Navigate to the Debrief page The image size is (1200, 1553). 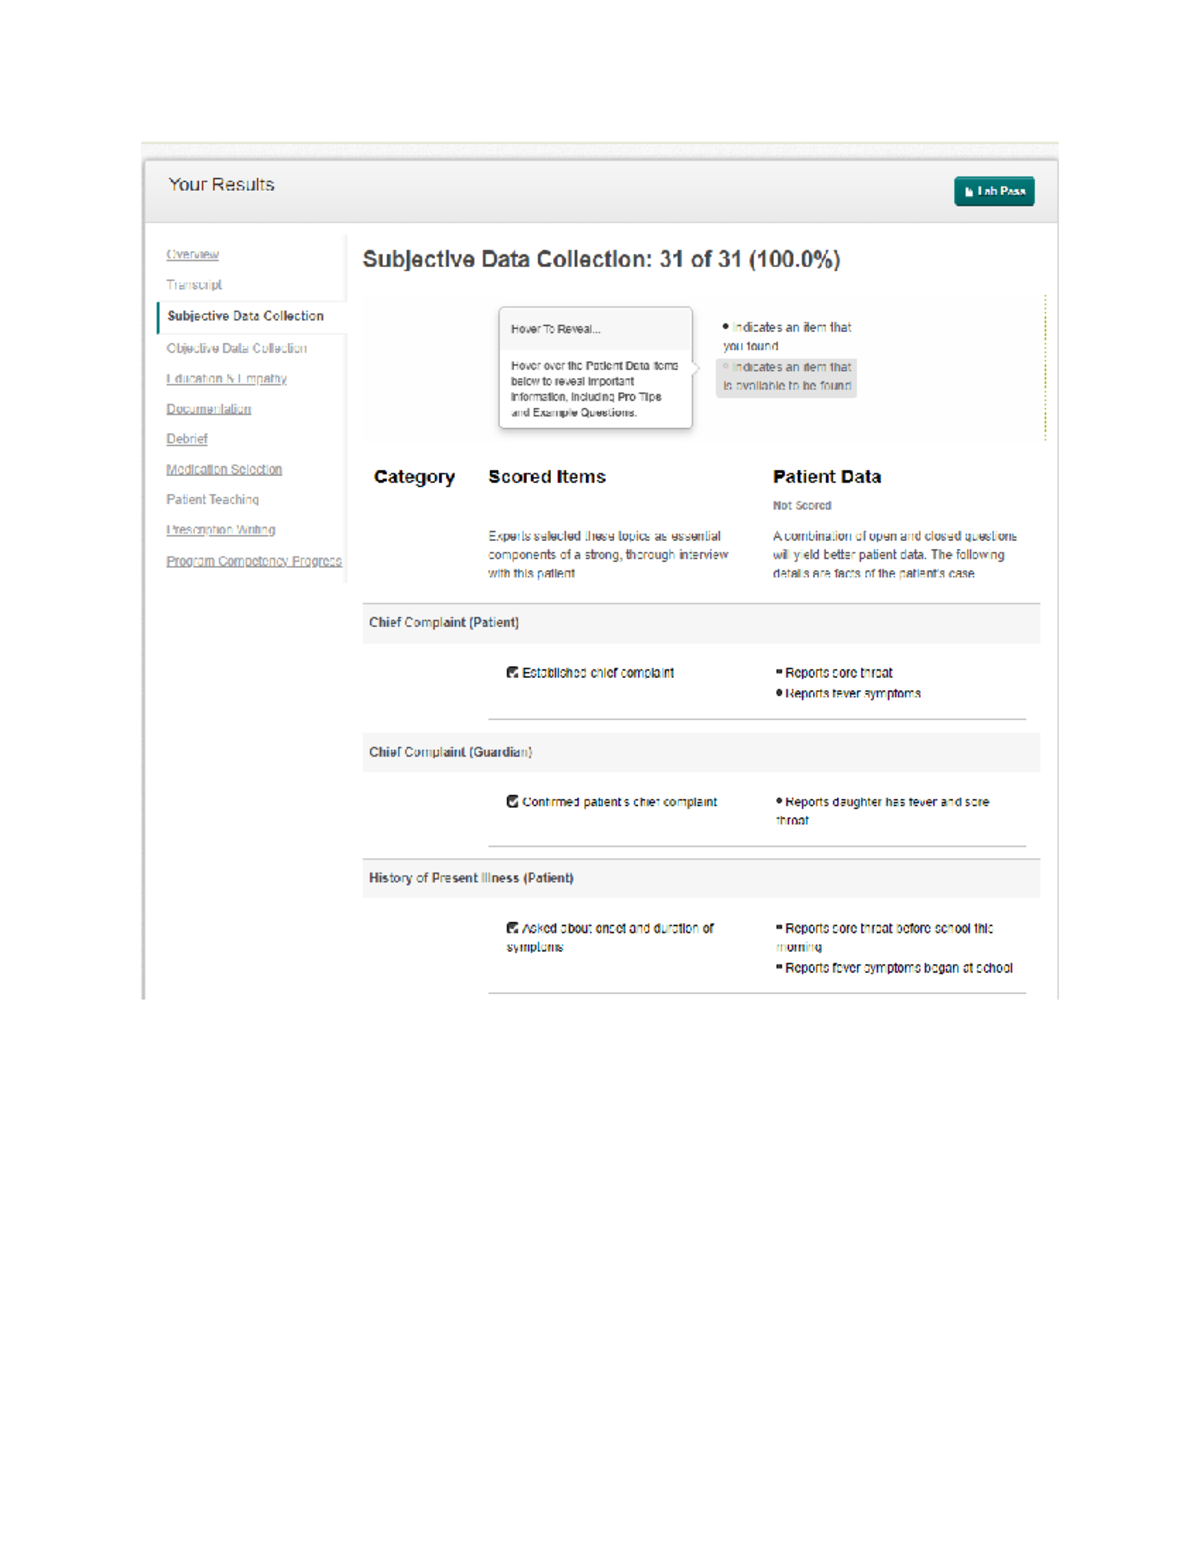point(187,439)
